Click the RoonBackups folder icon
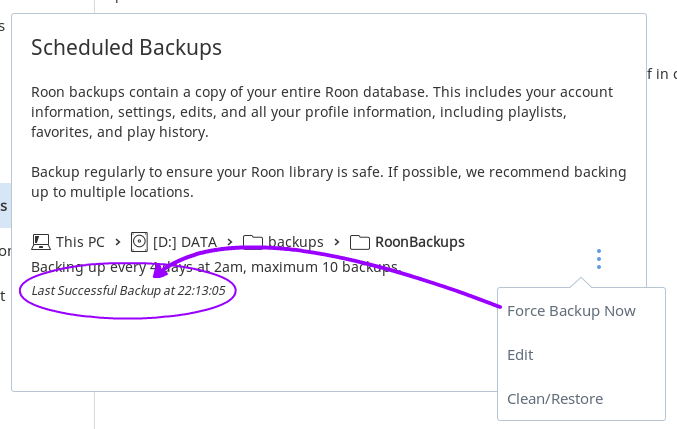This screenshot has width=677, height=429. [359, 242]
